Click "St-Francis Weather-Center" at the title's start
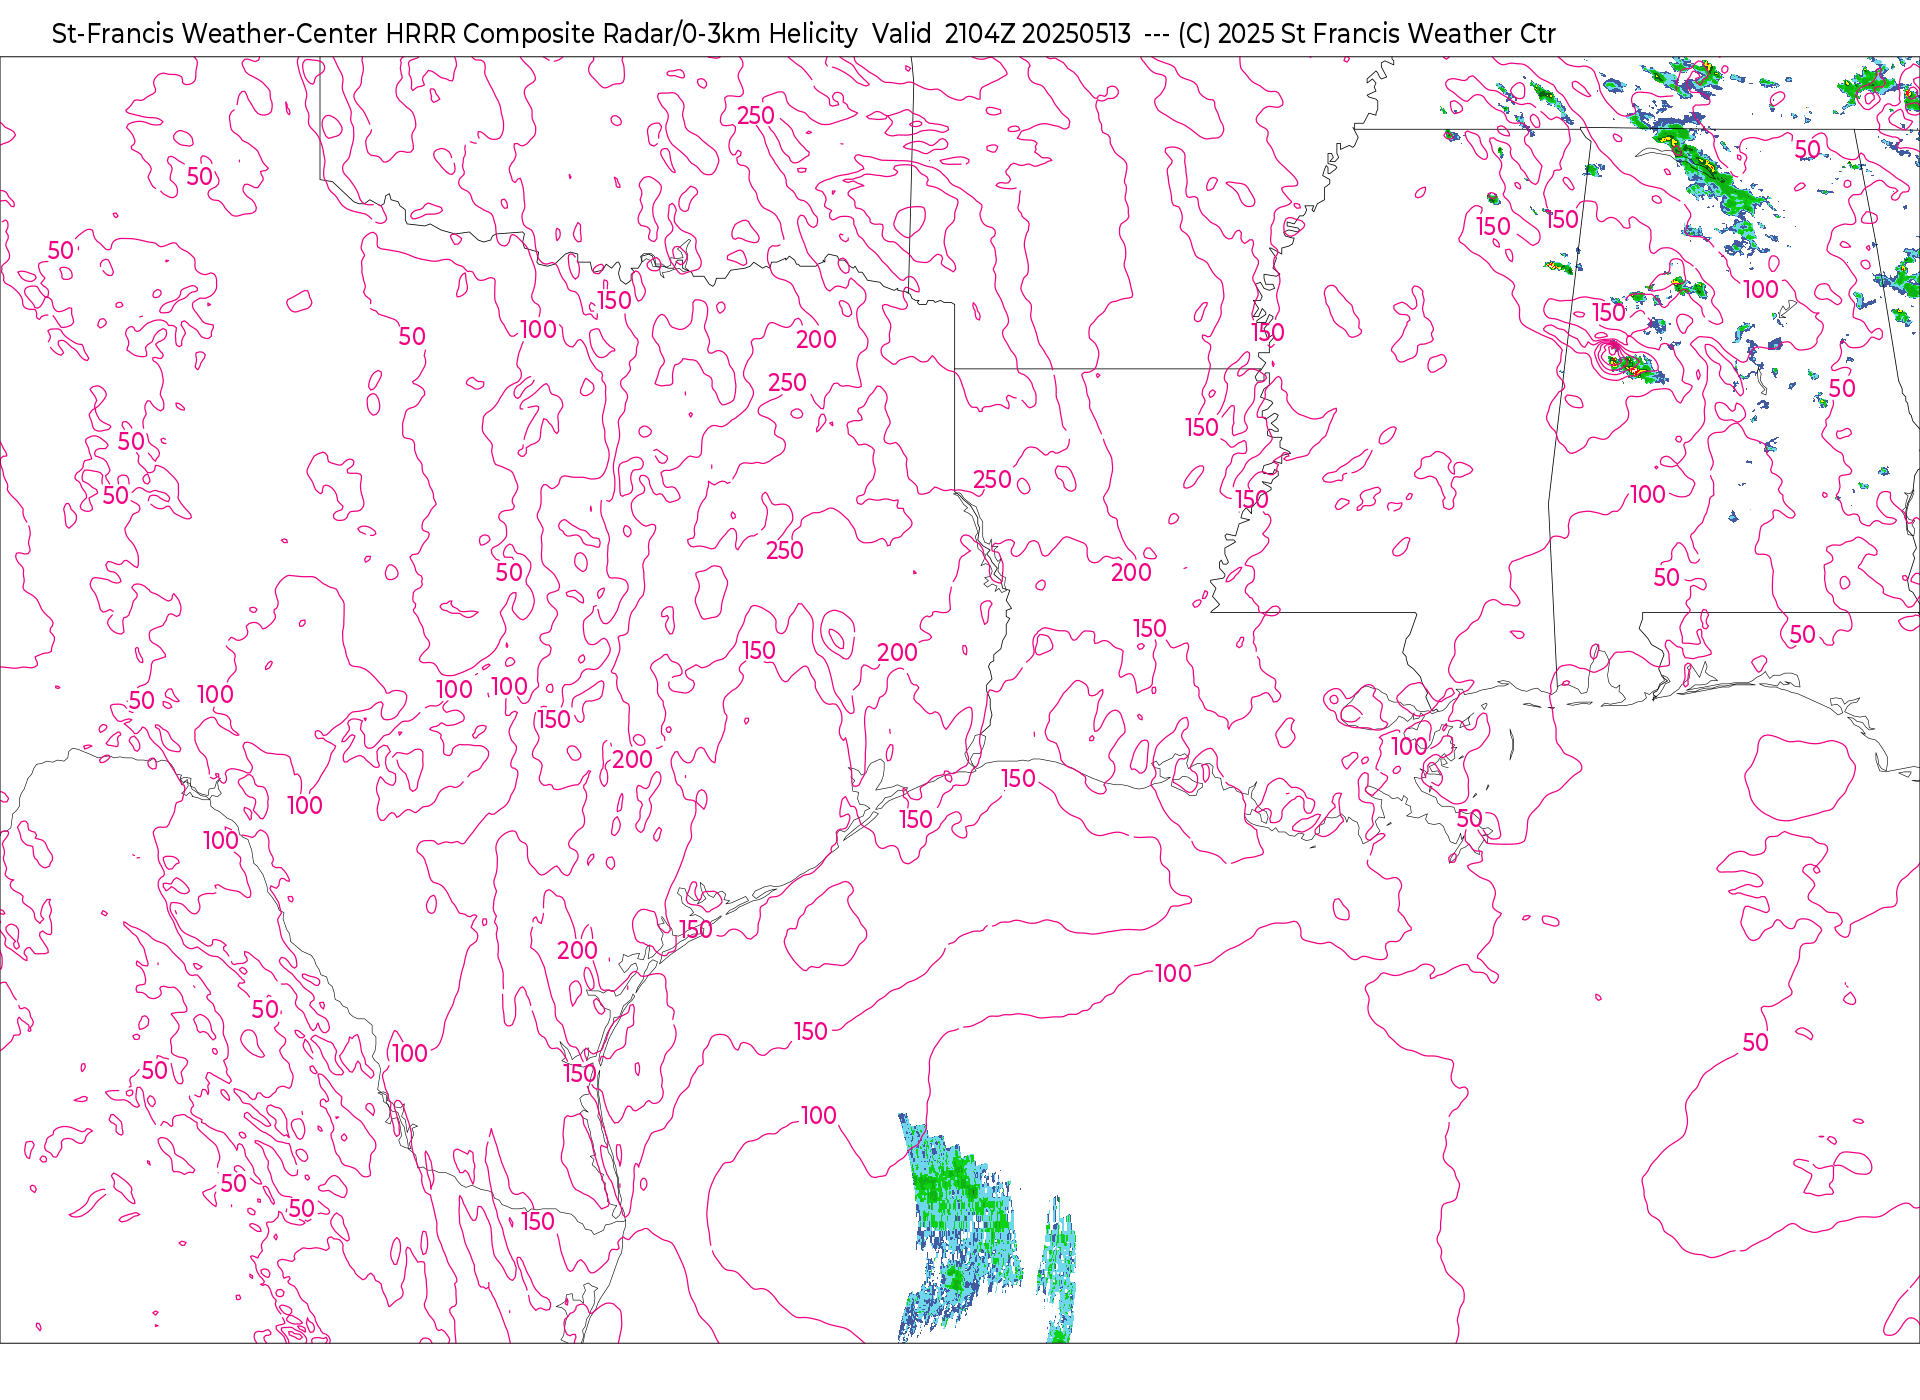This screenshot has width=1920, height=1400. (x=215, y=34)
